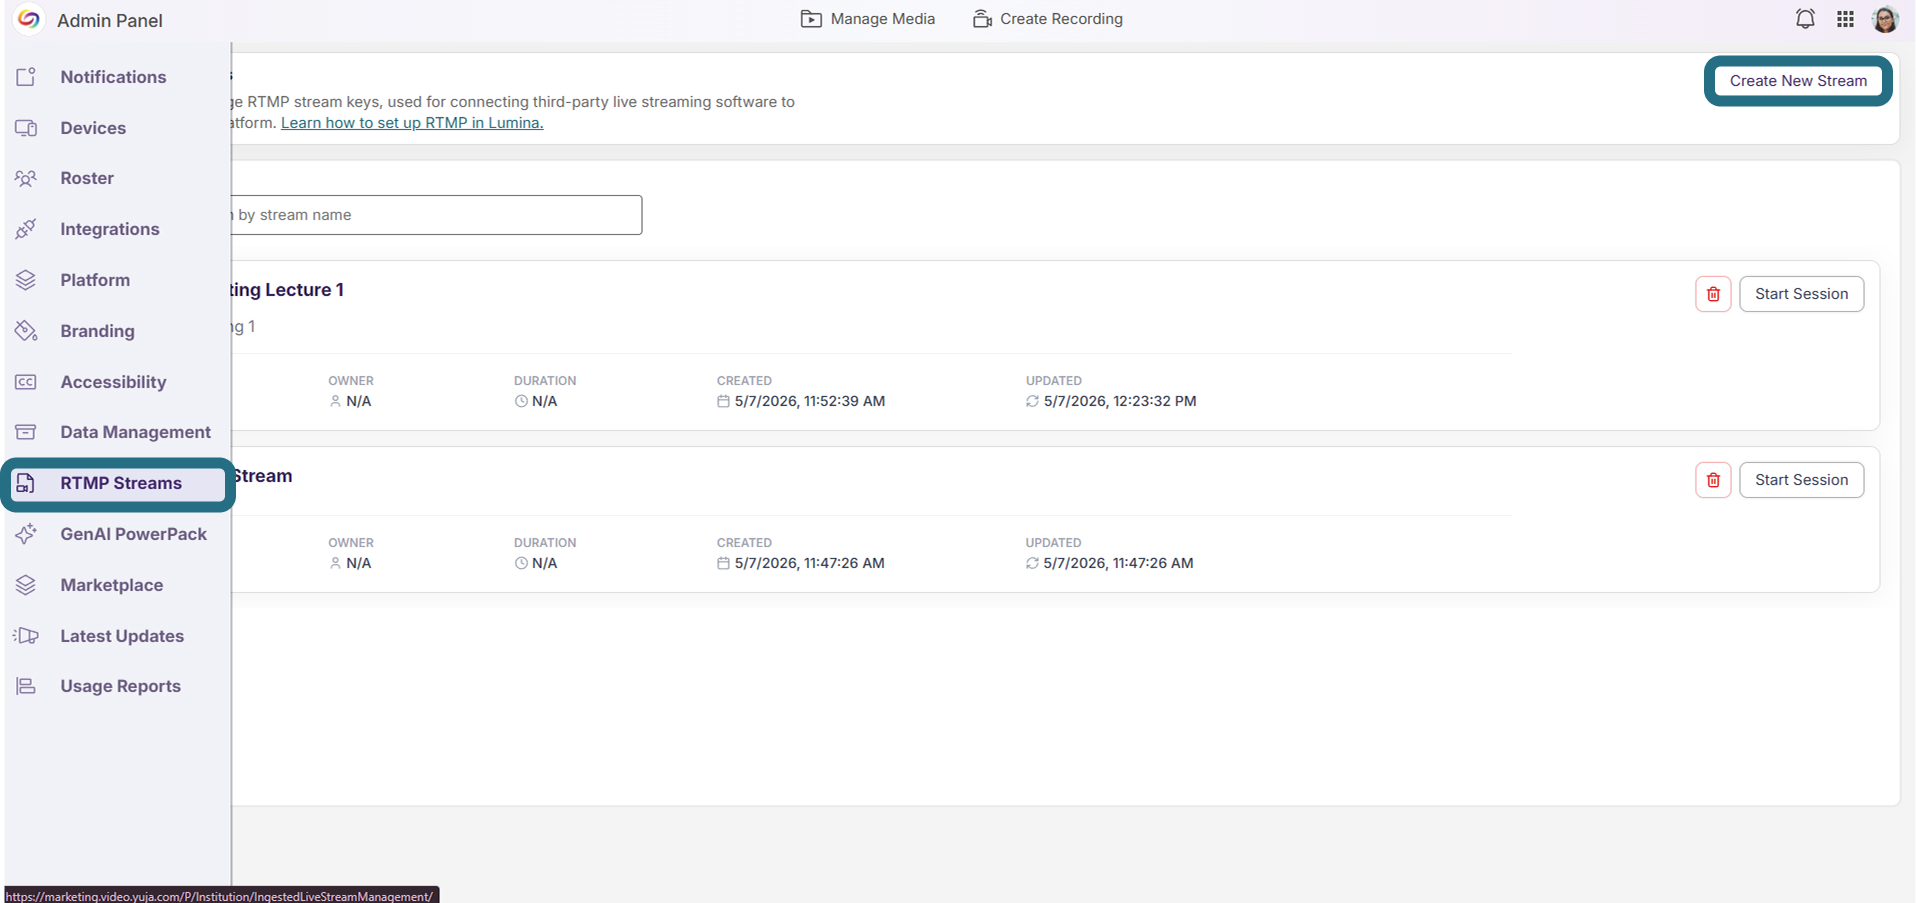Screen dimensions: 1916x903
Task: Focus the stream name search field
Action: tap(436, 215)
